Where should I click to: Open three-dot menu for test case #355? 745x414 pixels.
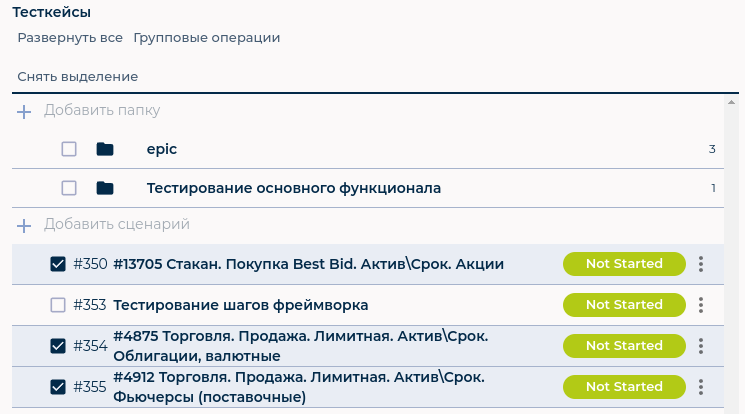[x=701, y=387]
